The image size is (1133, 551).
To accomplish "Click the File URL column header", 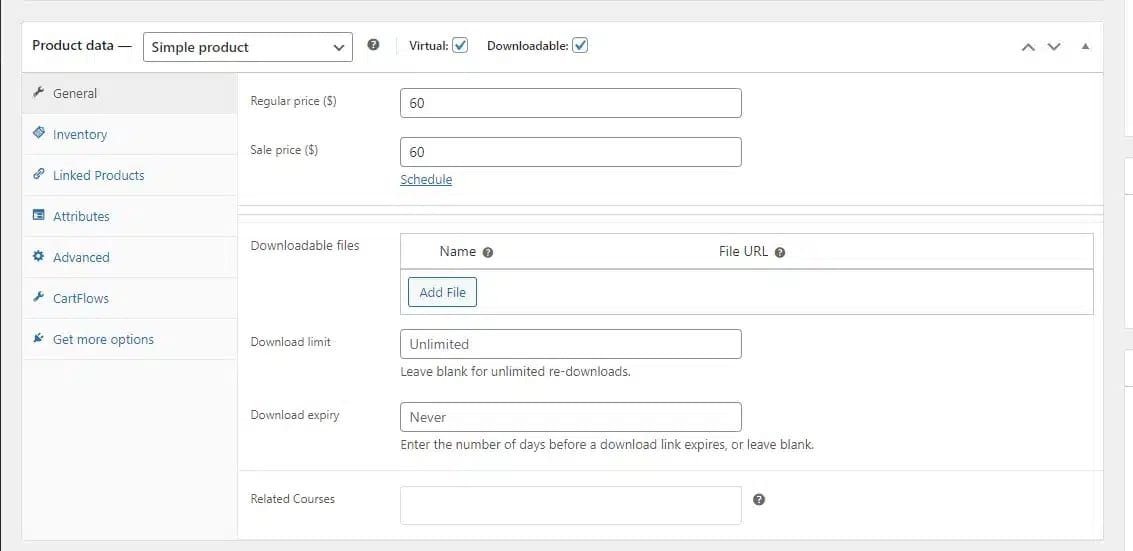I will pyautogui.click(x=744, y=251).
